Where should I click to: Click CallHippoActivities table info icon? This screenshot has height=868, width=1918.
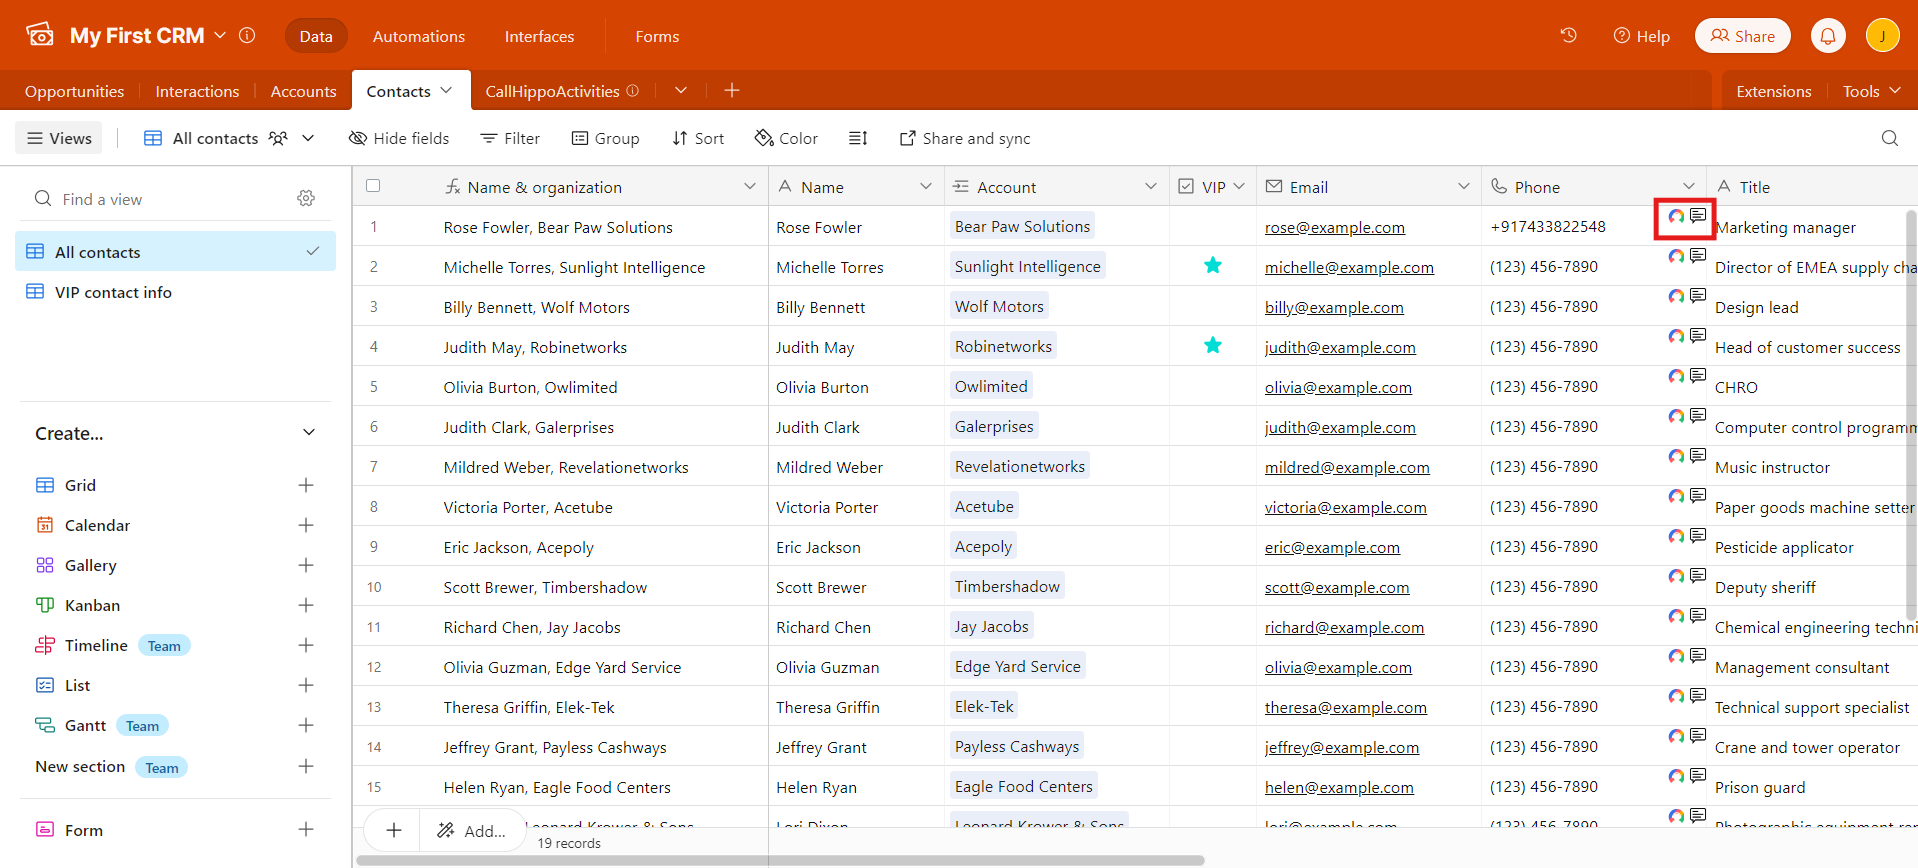[632, 90]
